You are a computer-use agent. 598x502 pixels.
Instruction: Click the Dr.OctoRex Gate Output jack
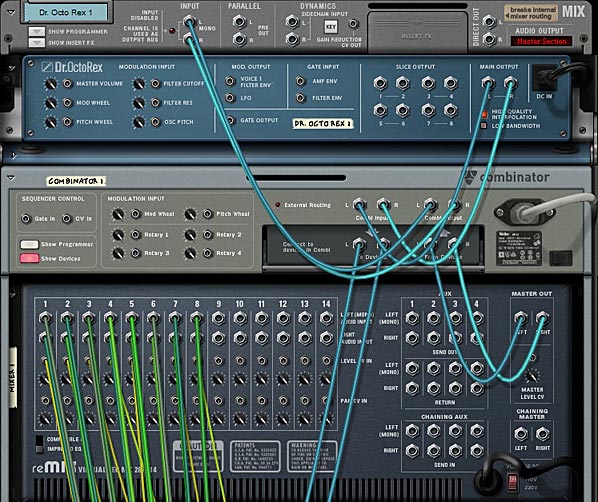[230, 120]
